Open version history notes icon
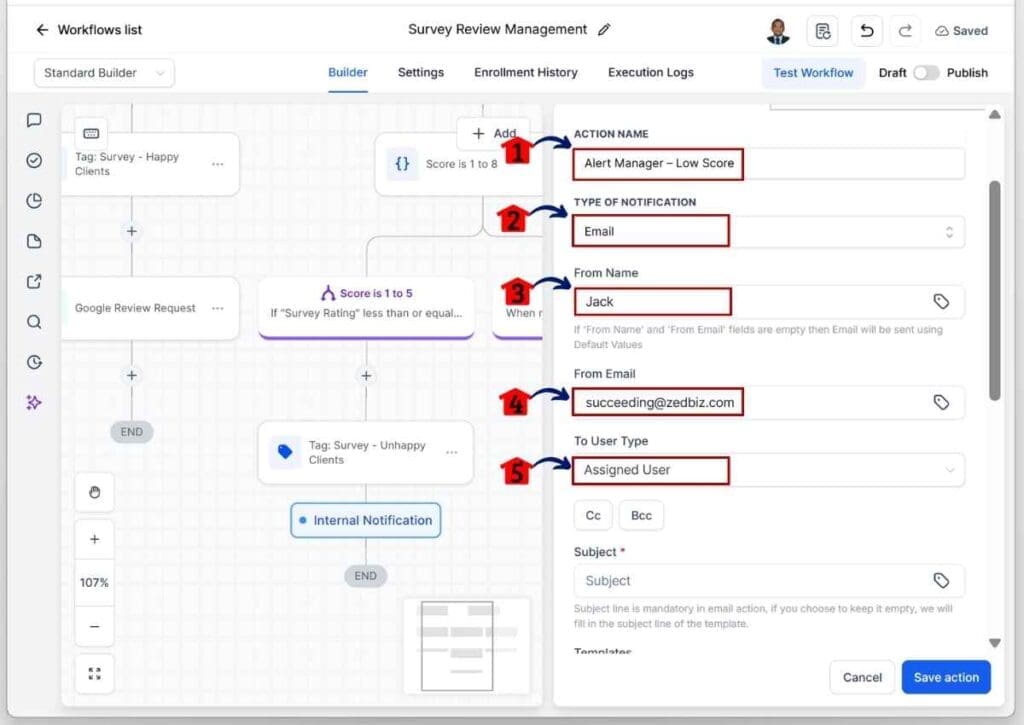Image resolution: width=1024 pixels, height=725 pixels. click(x=822, y=31)
